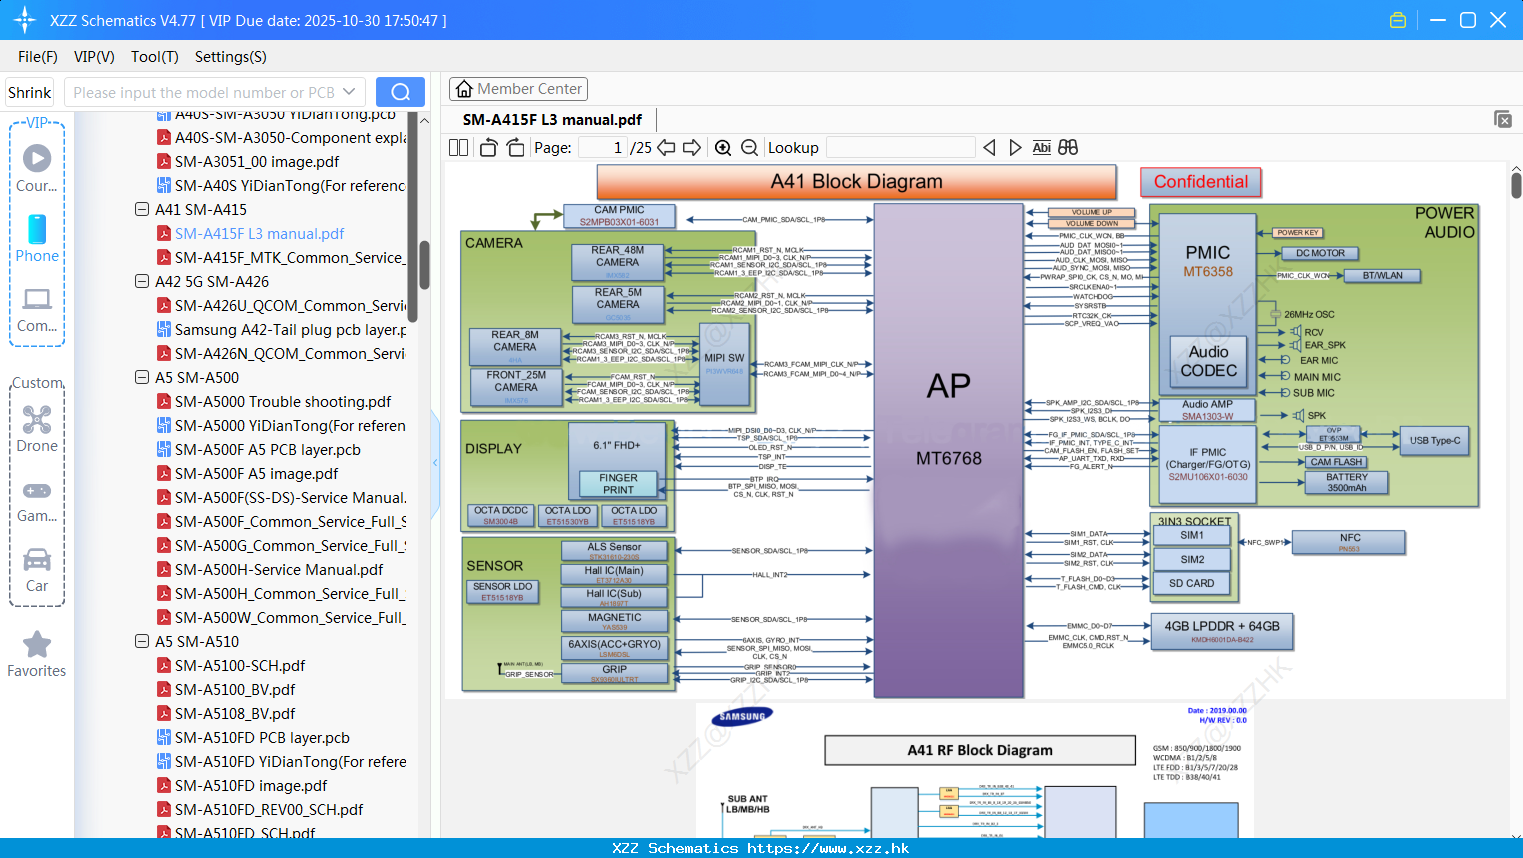This screenshot has width=1523, height=858.
Task: Open the File(F) menu
Action: (x=38, y=57)
